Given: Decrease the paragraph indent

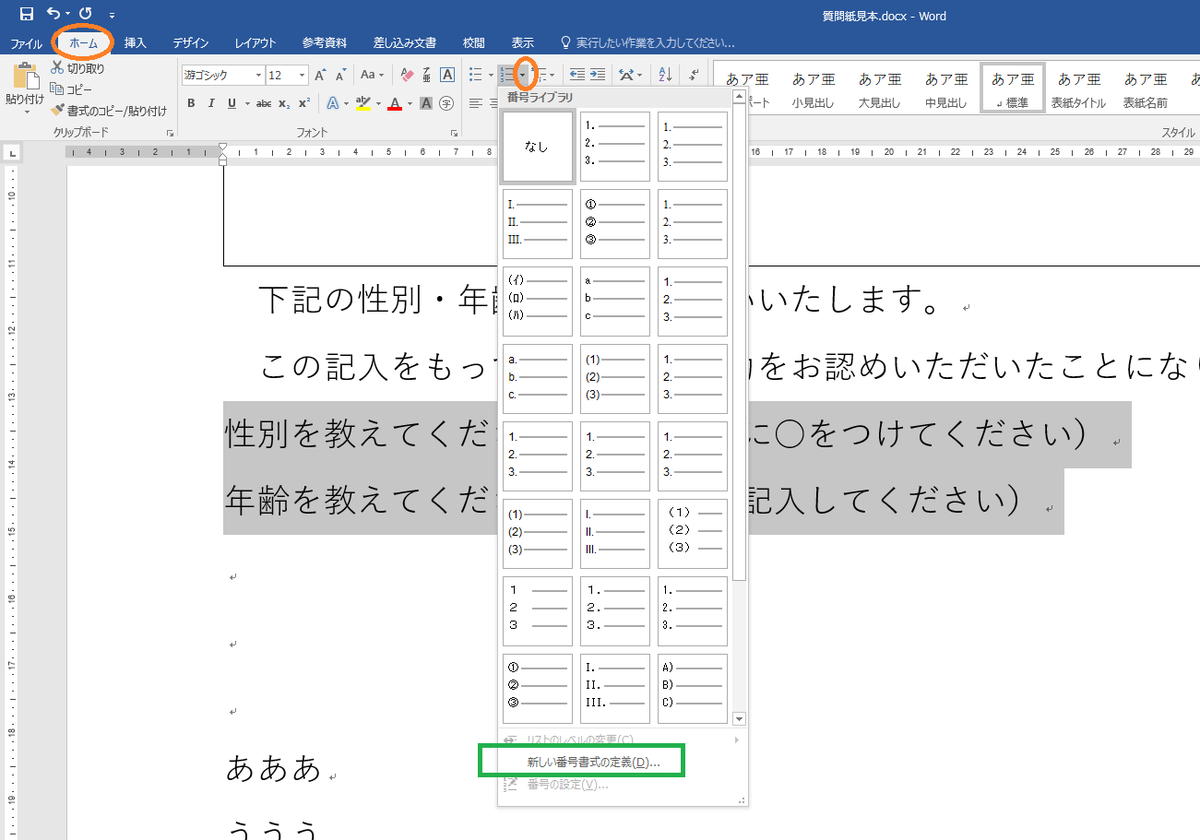Looking at the screenshot, I should click(577, 75).
